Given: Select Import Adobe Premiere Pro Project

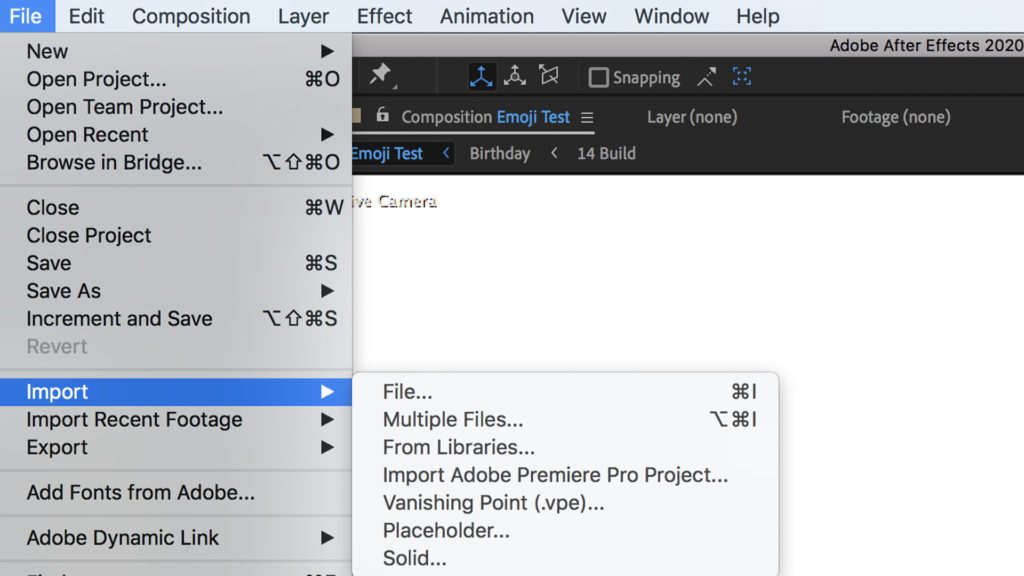Looking at the screenshot, I should [x=555, y=475].
